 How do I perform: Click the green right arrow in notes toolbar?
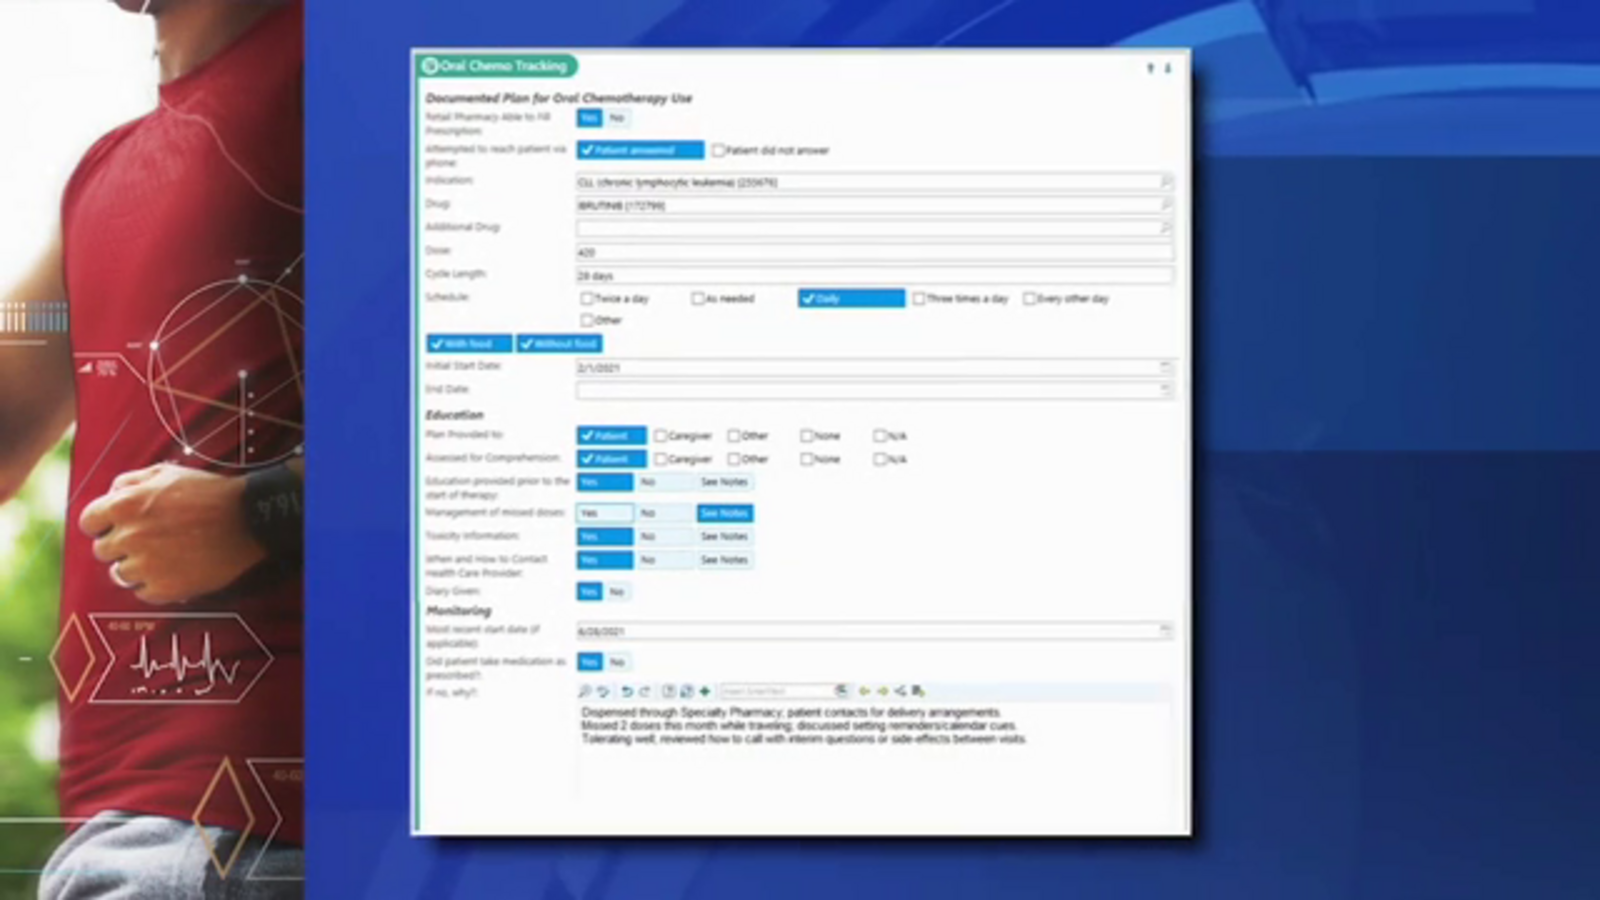click(882, 691)
